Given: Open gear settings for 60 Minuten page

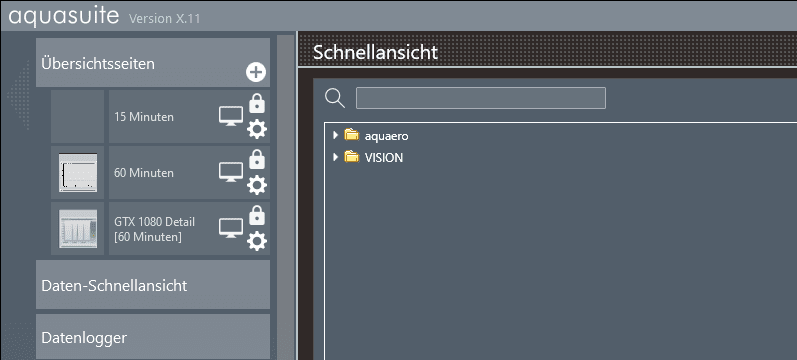Looking at the screenshot, I should [x=257, y=186].
